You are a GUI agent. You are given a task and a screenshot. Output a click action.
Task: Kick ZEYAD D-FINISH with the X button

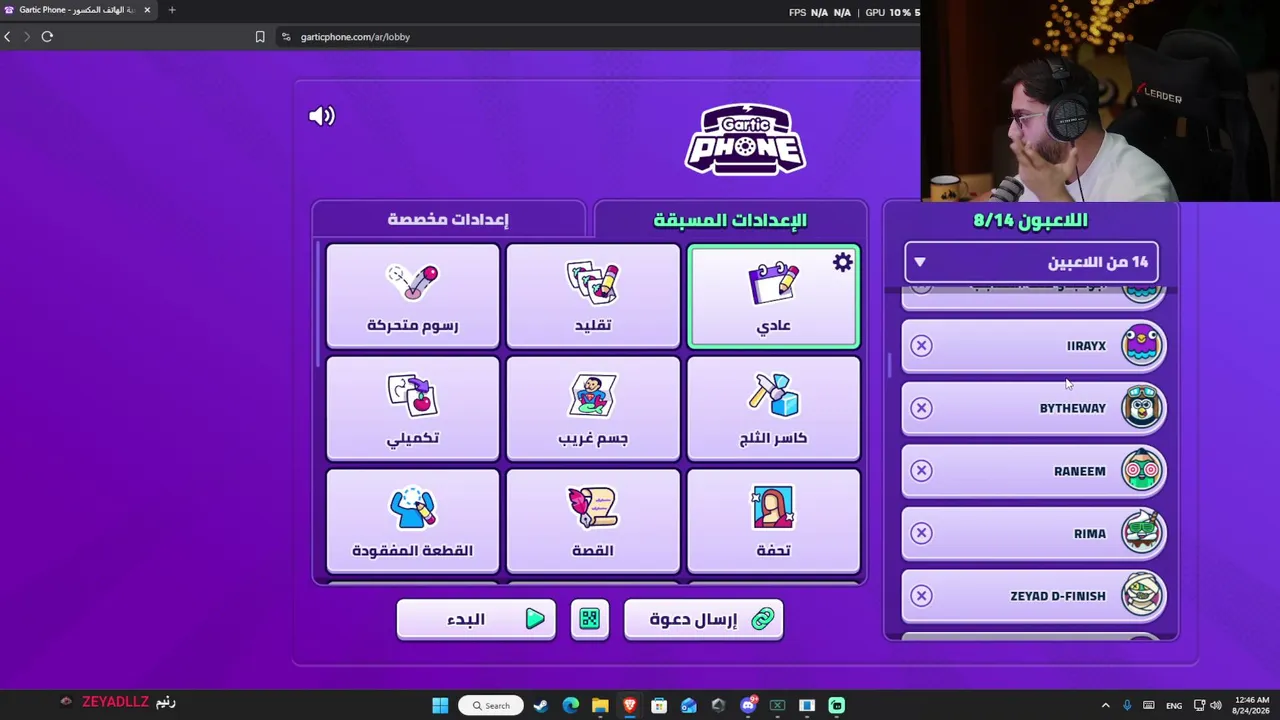pyautogui.click(x=921, y=595)
